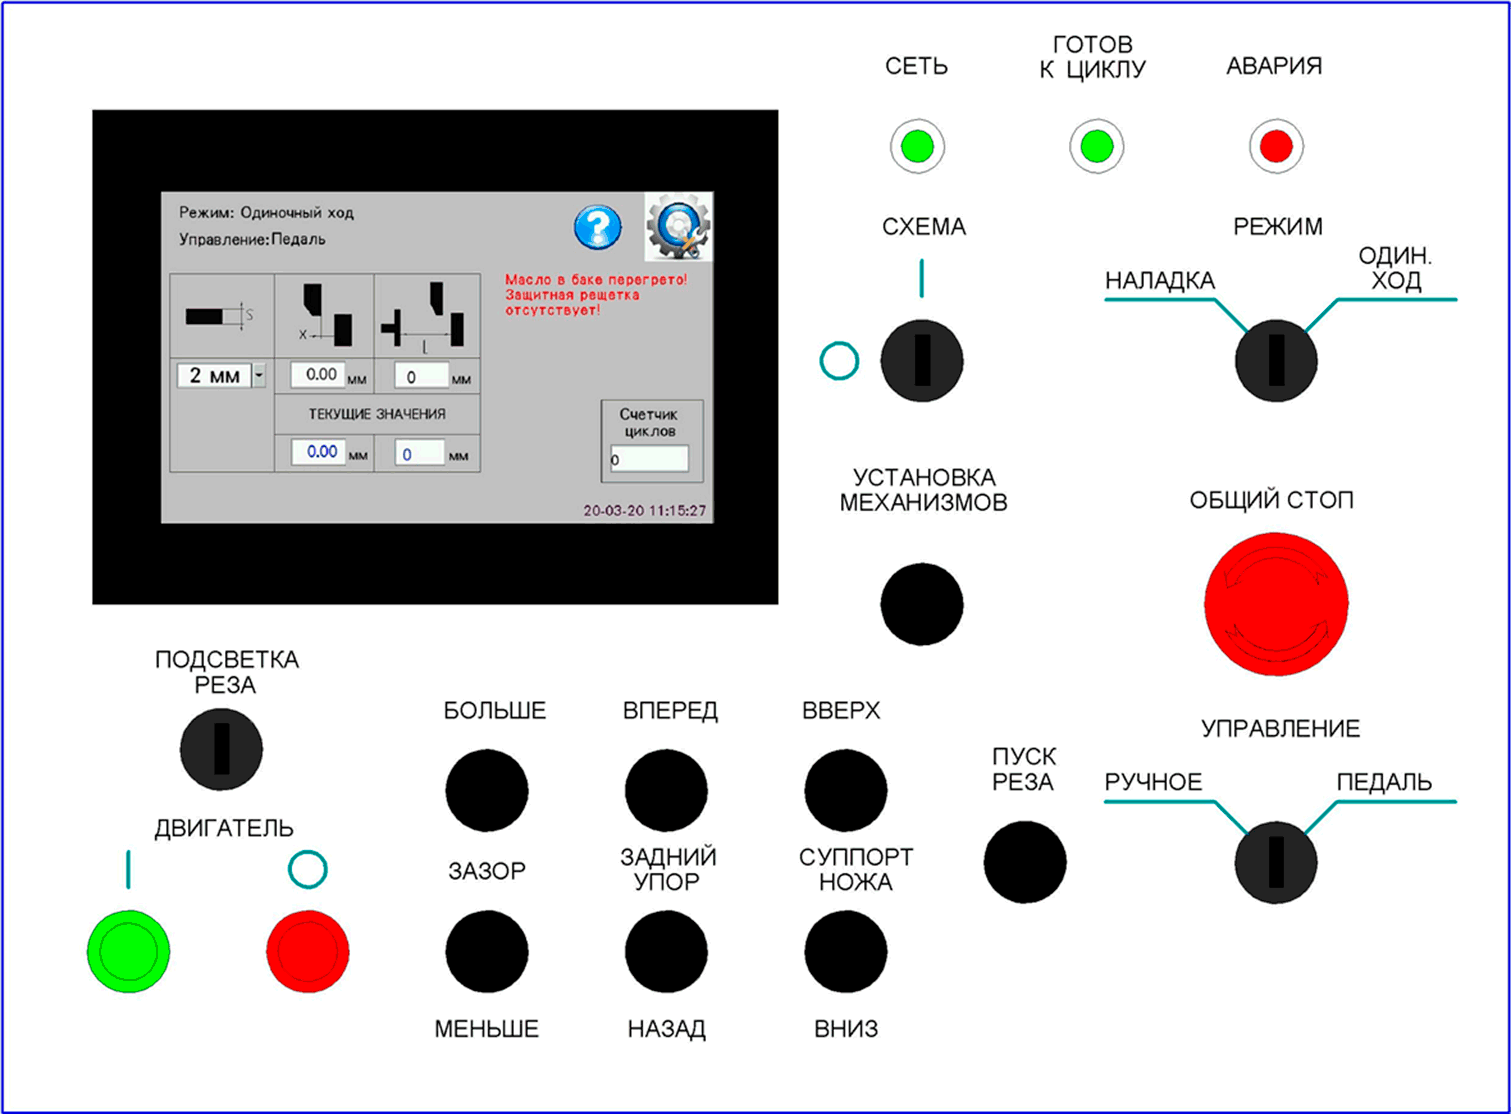Viewport: 1511px width, 1114px height.
Task: Select the ПЕДАЛЬ control label
Action: [x=1385, y=782]
